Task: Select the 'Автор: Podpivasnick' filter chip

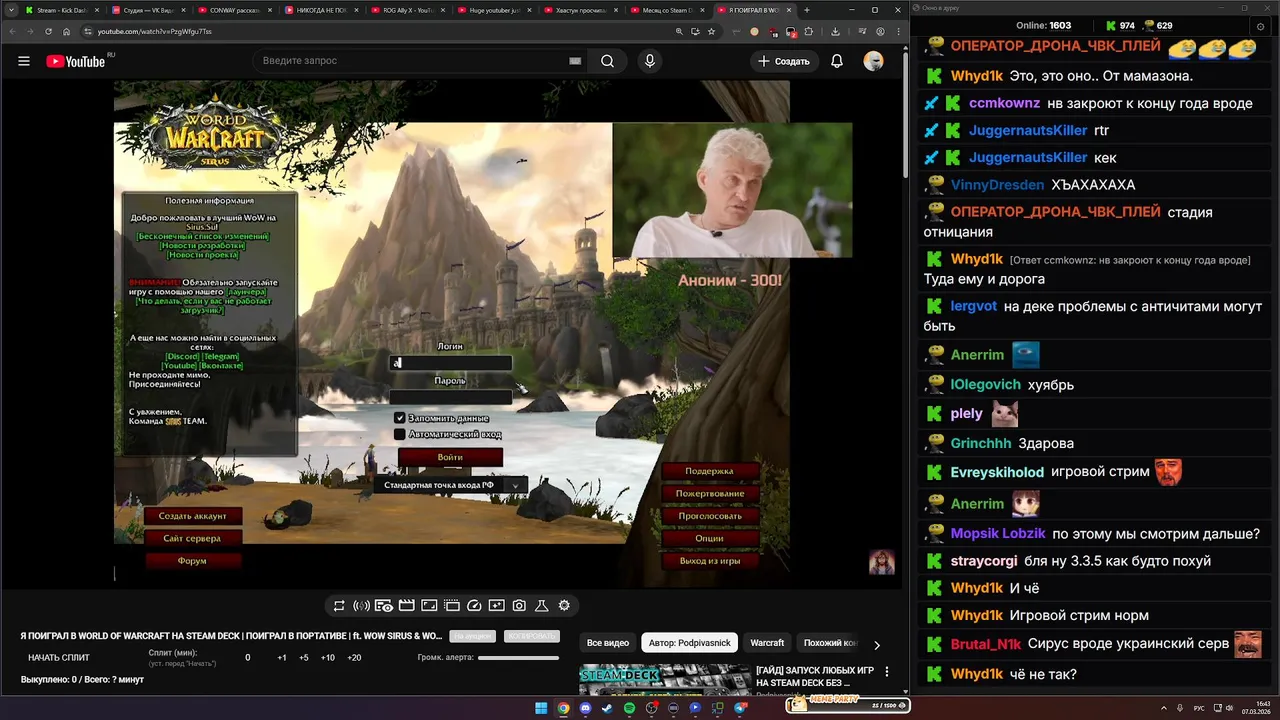Action: pyautogui.click(x=689, y=643)
